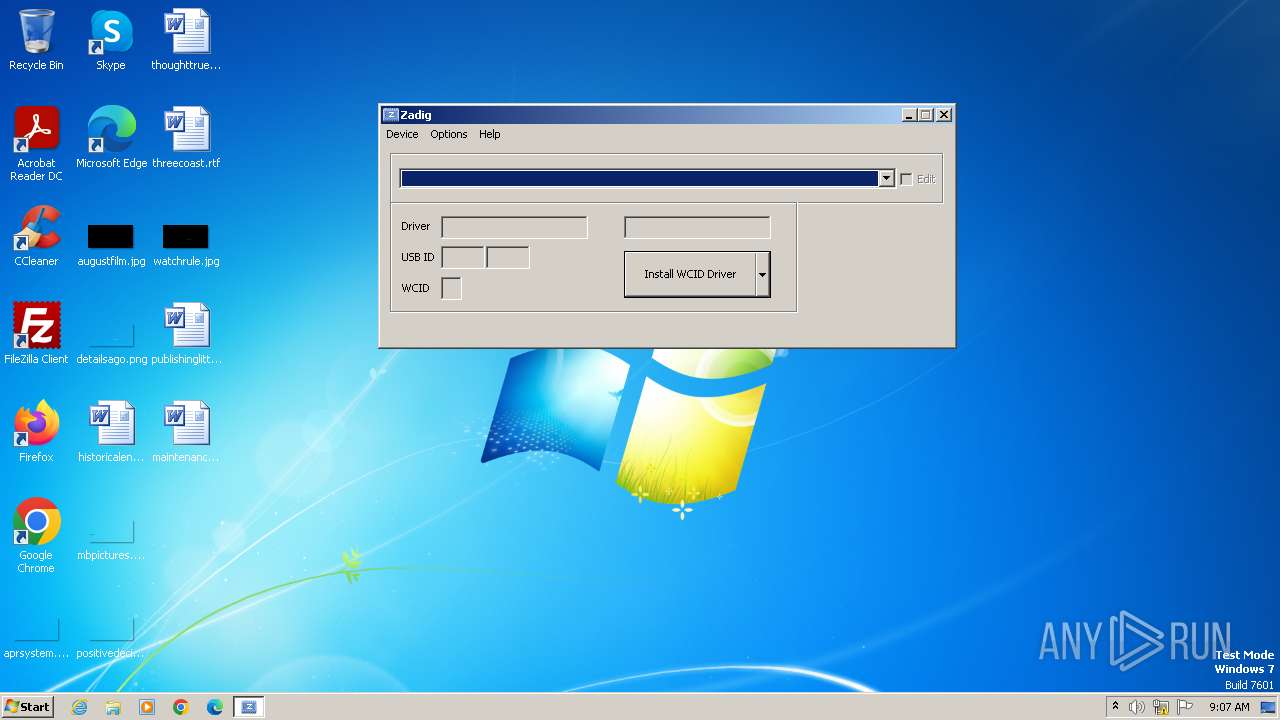Select the threecoast.rtf file icon
Image resolution: width=1280 pixels, height=720 pixels.
186,138
